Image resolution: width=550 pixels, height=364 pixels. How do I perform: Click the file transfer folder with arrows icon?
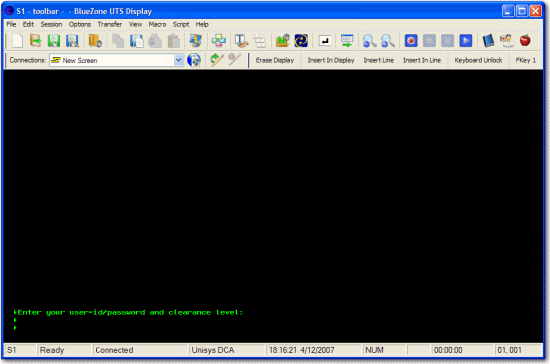[x=283, y=41]
